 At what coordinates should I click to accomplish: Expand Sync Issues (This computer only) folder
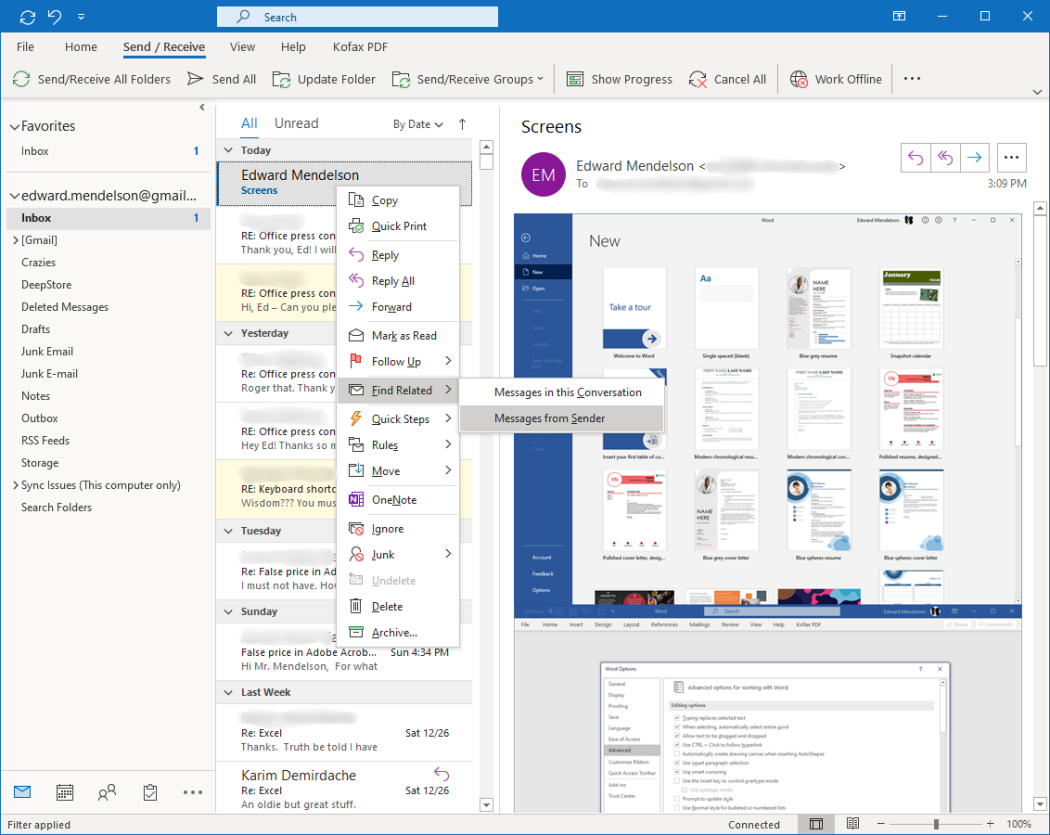pos(15,485)
